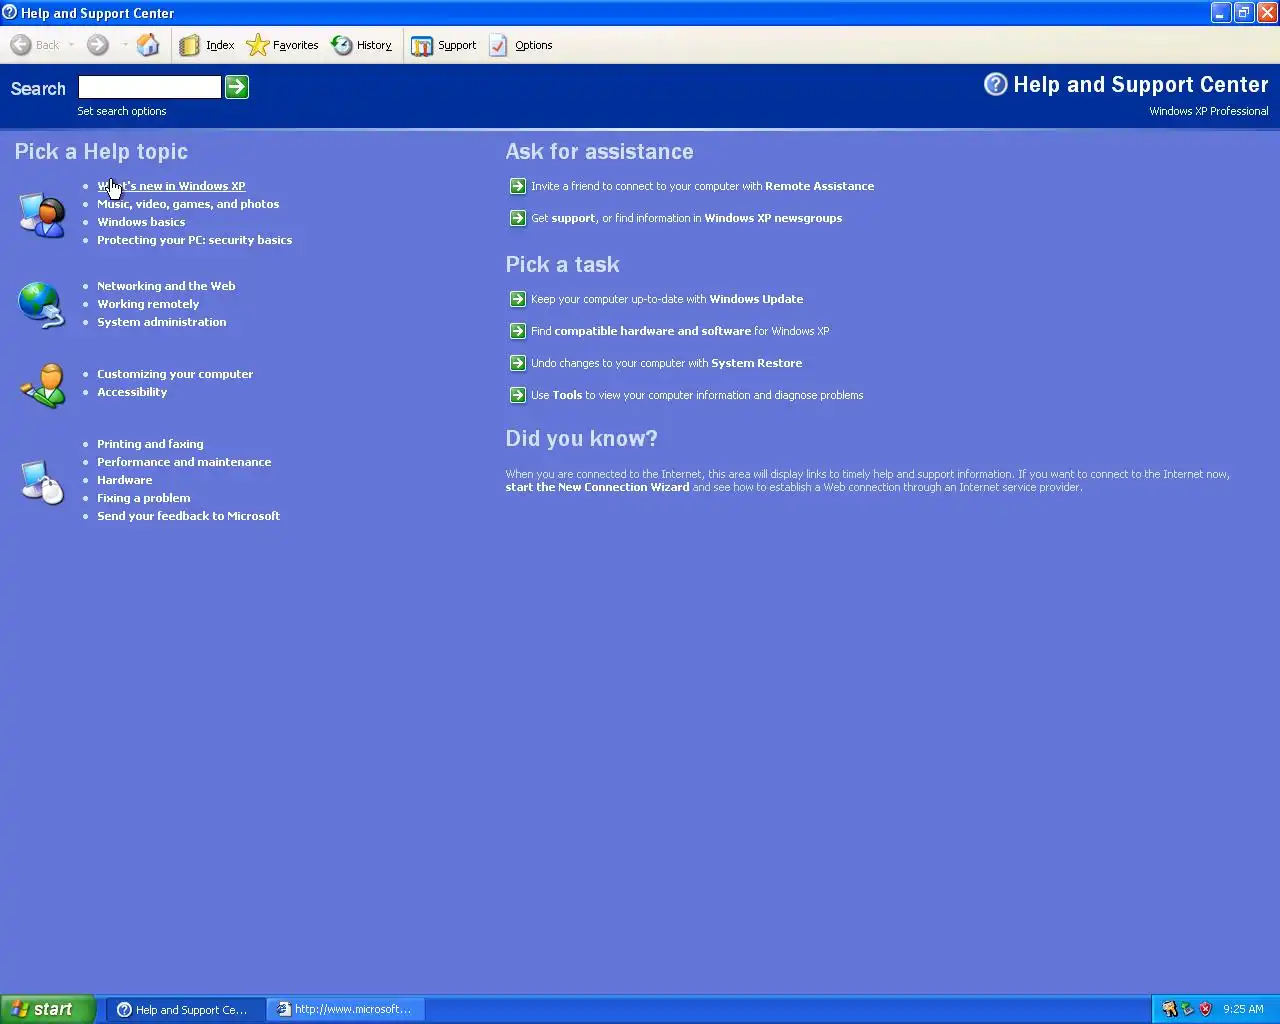
Task: Open the Forward history dropdown arrow
Action: coord(125,45)
